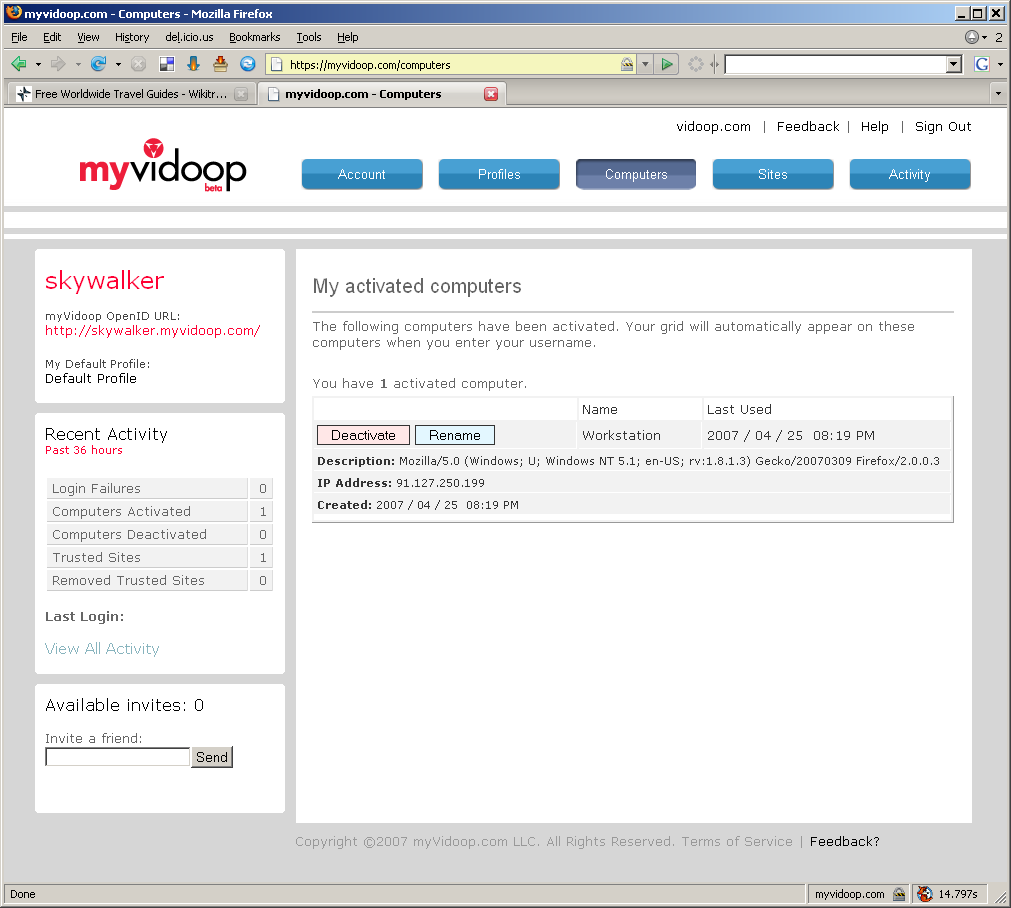Click the footer Feedback? link
This screenshot has width=1011, height=908.
click(845, 842)
